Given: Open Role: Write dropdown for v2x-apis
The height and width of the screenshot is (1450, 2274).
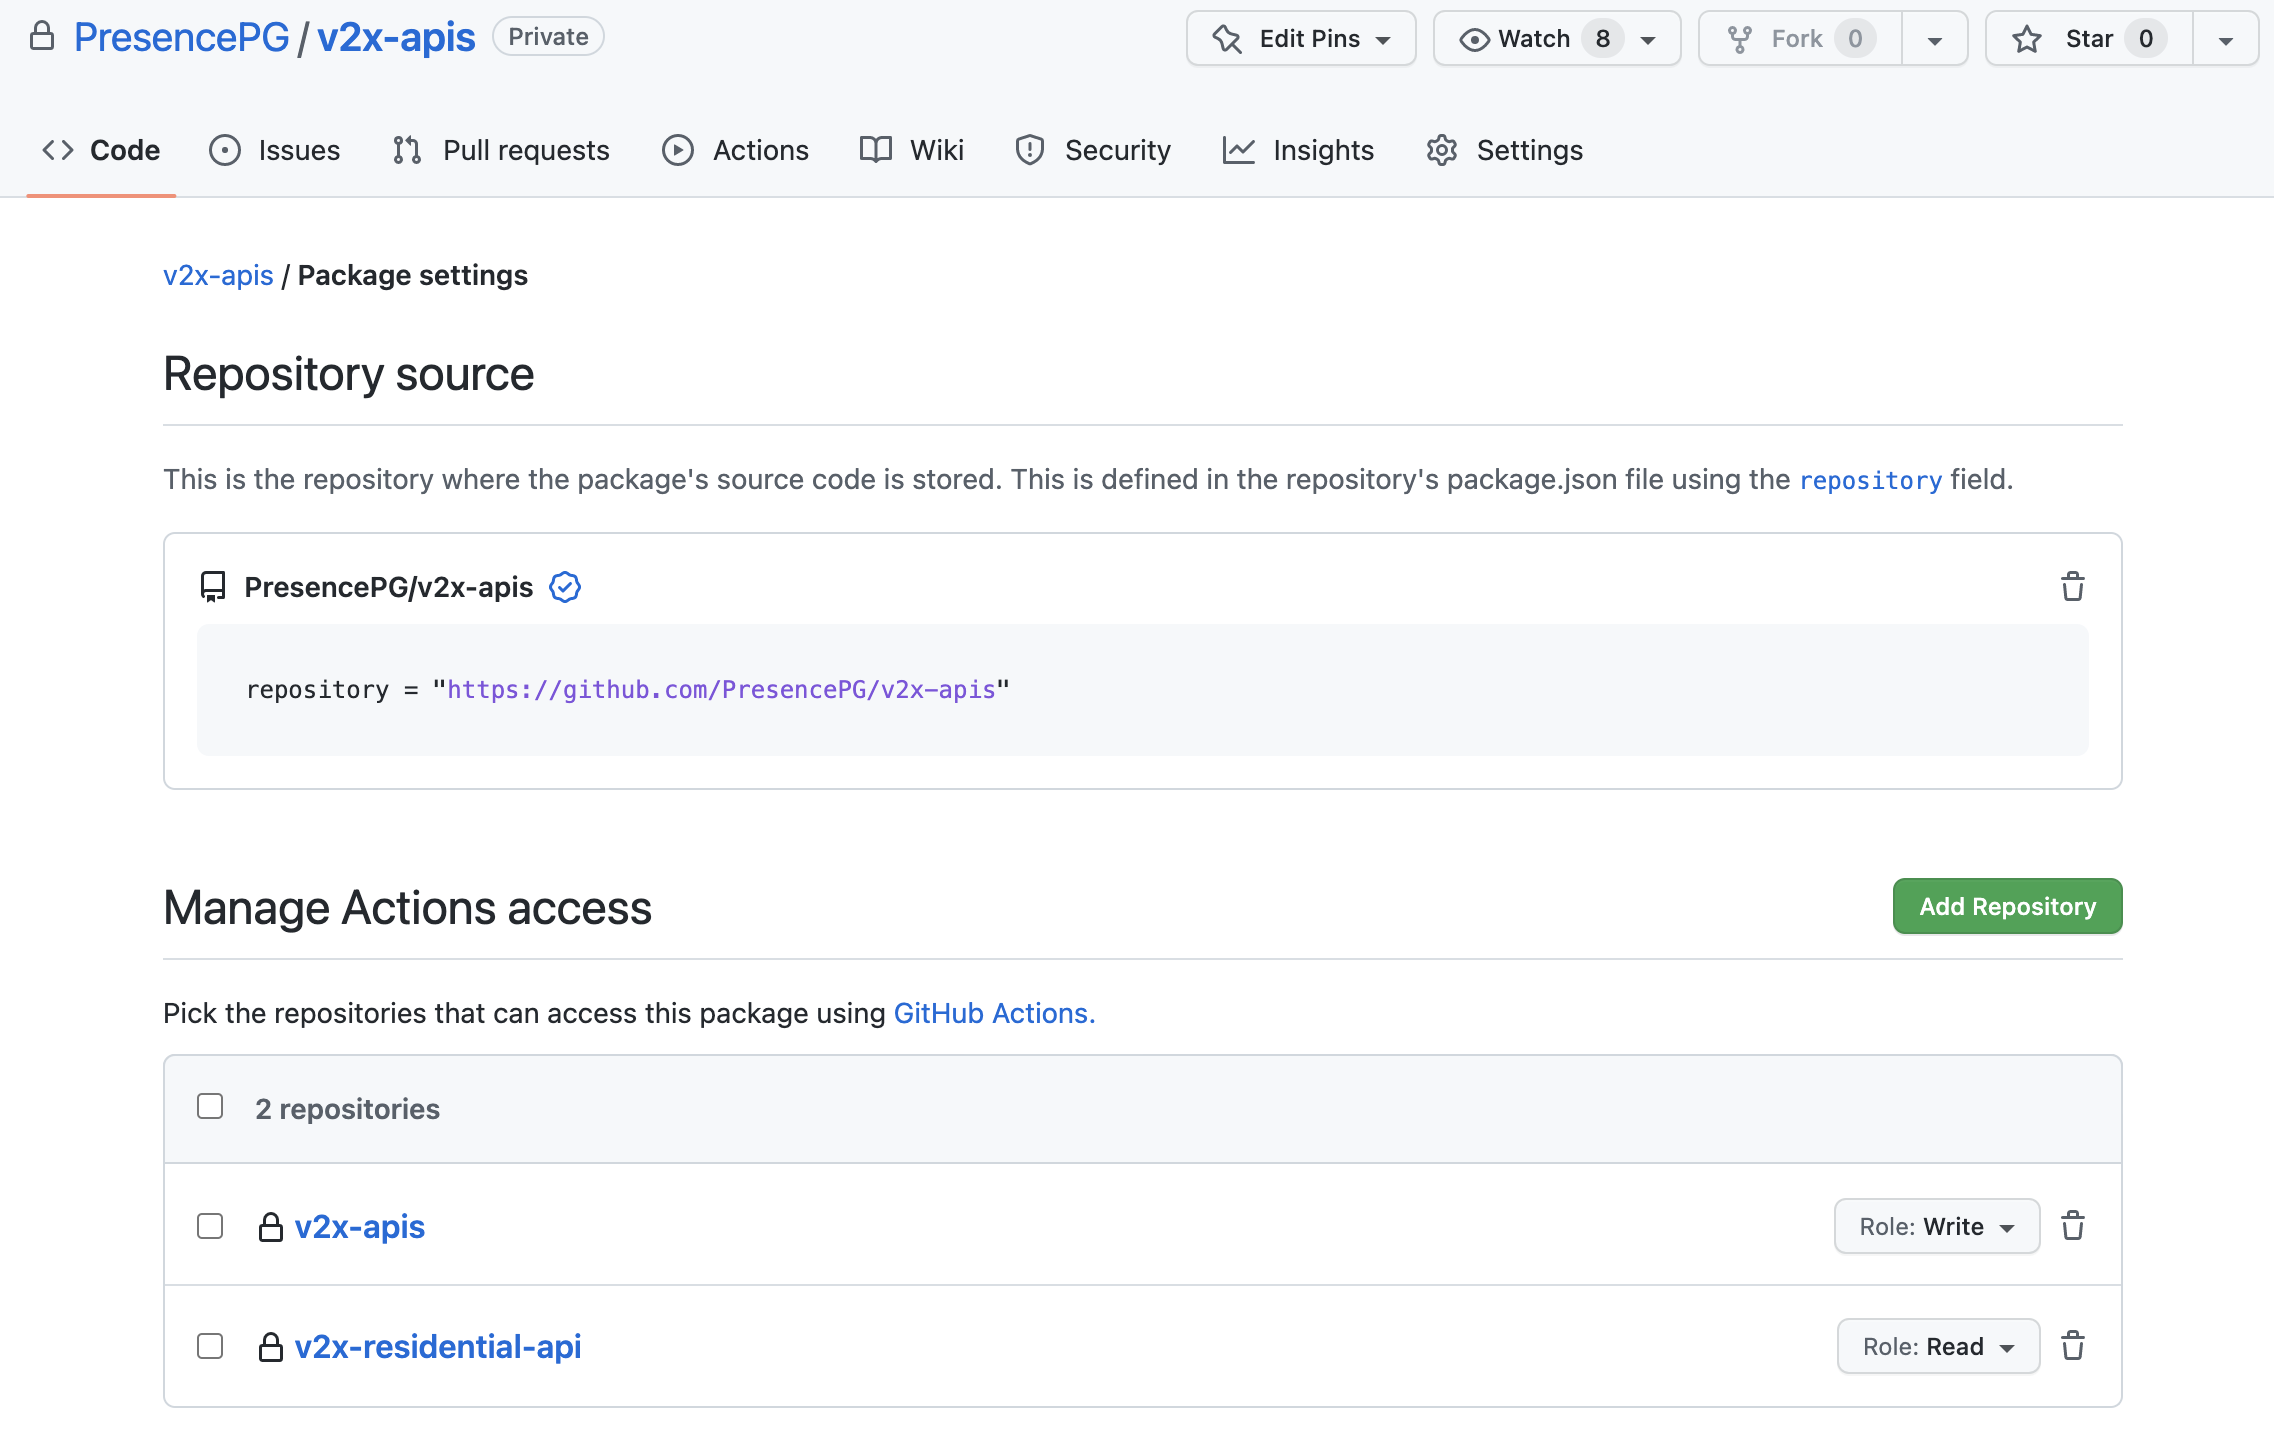Looking at the screenshot, I should coord(1937,1226).
